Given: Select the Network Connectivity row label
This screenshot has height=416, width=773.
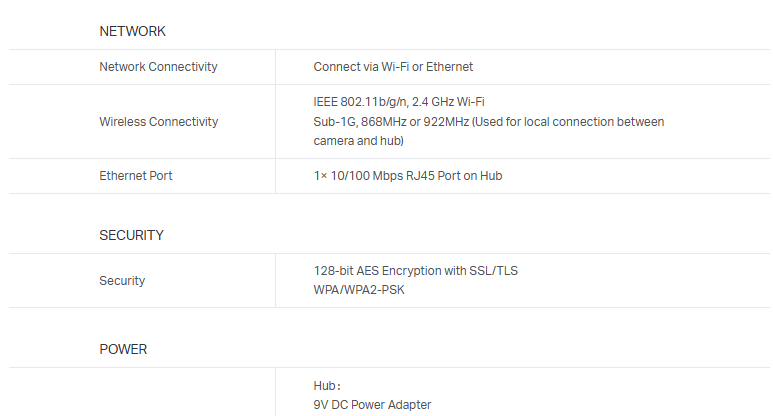Looking at the screenshot, I should pyautogui.click(x=158, y=67).
